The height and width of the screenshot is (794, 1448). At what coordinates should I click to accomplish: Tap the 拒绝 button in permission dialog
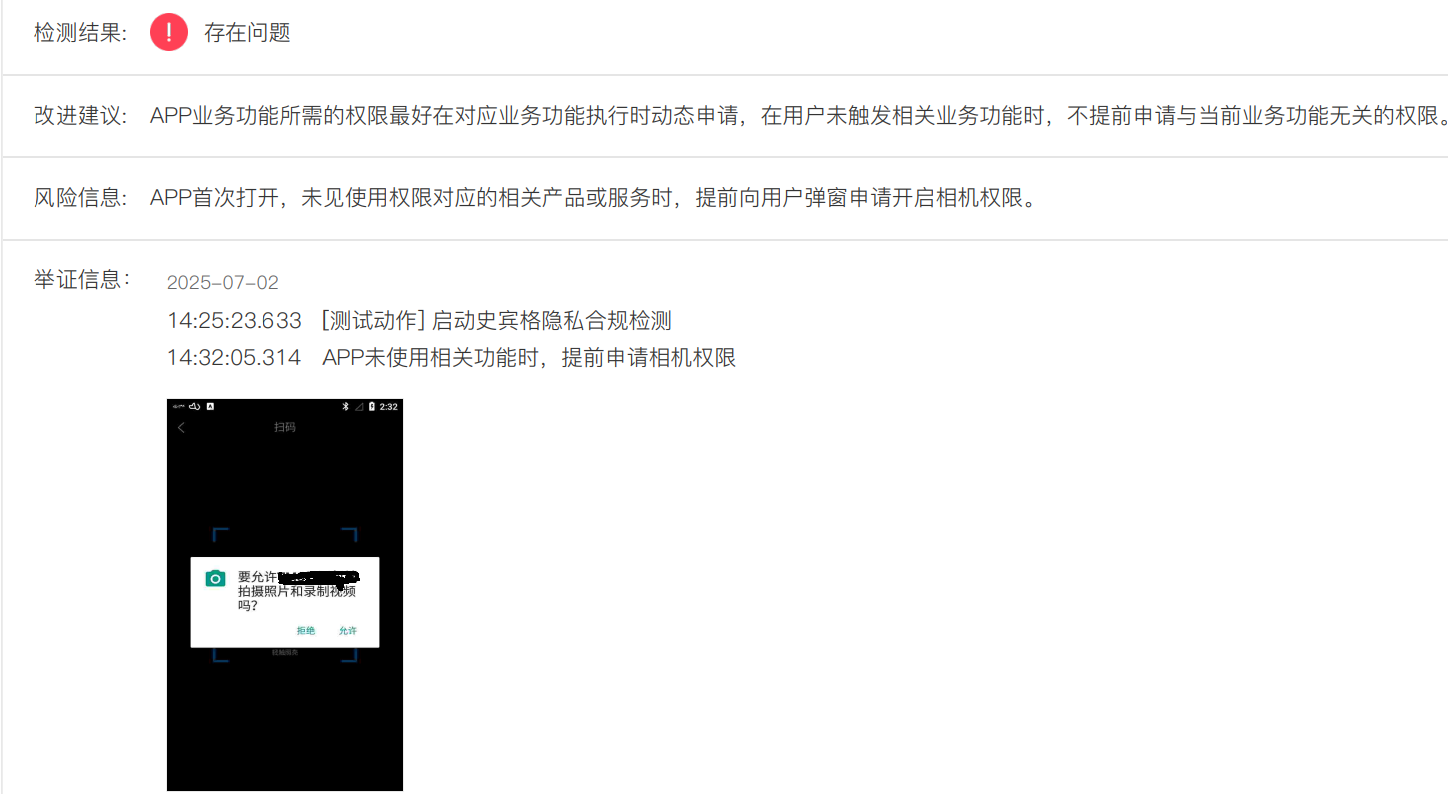306,630
